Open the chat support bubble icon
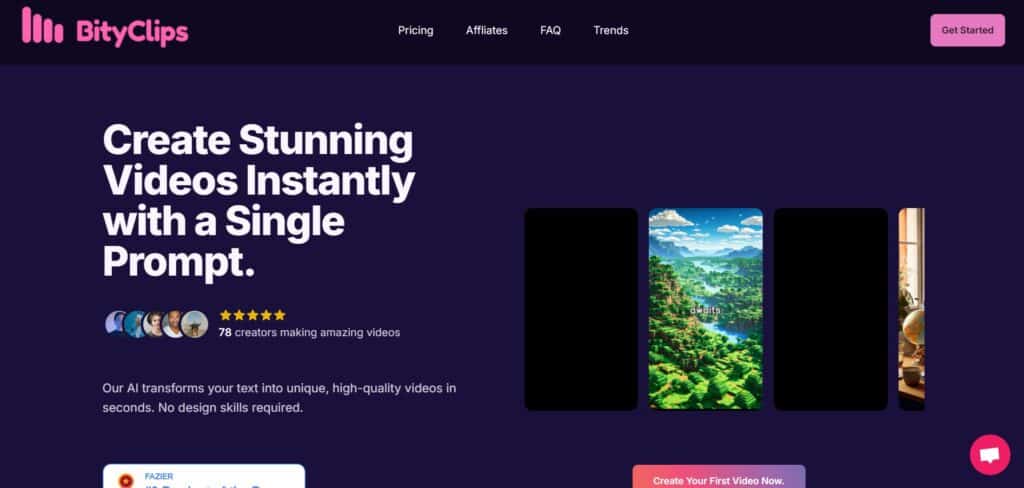 pos(989,455)
